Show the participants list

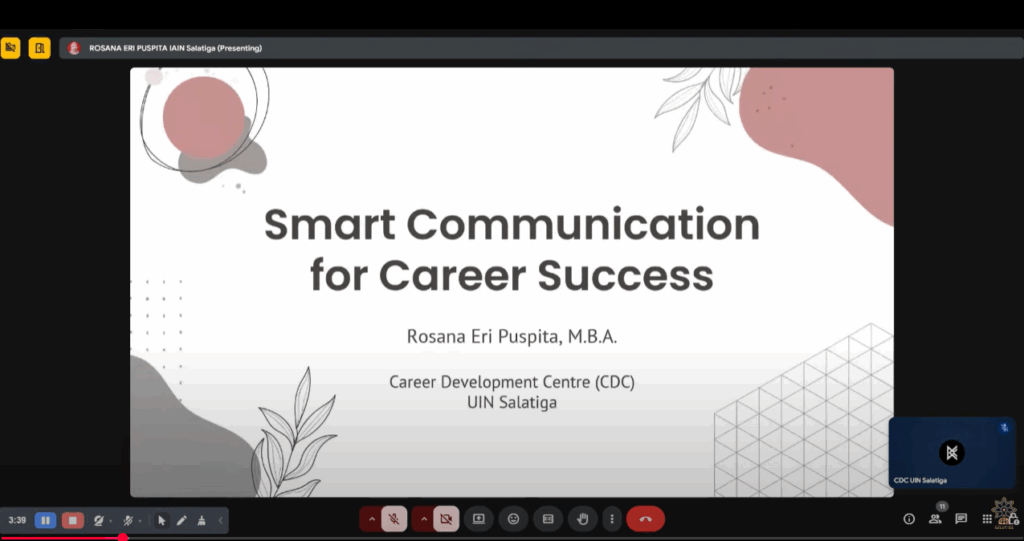pos(935,519)
